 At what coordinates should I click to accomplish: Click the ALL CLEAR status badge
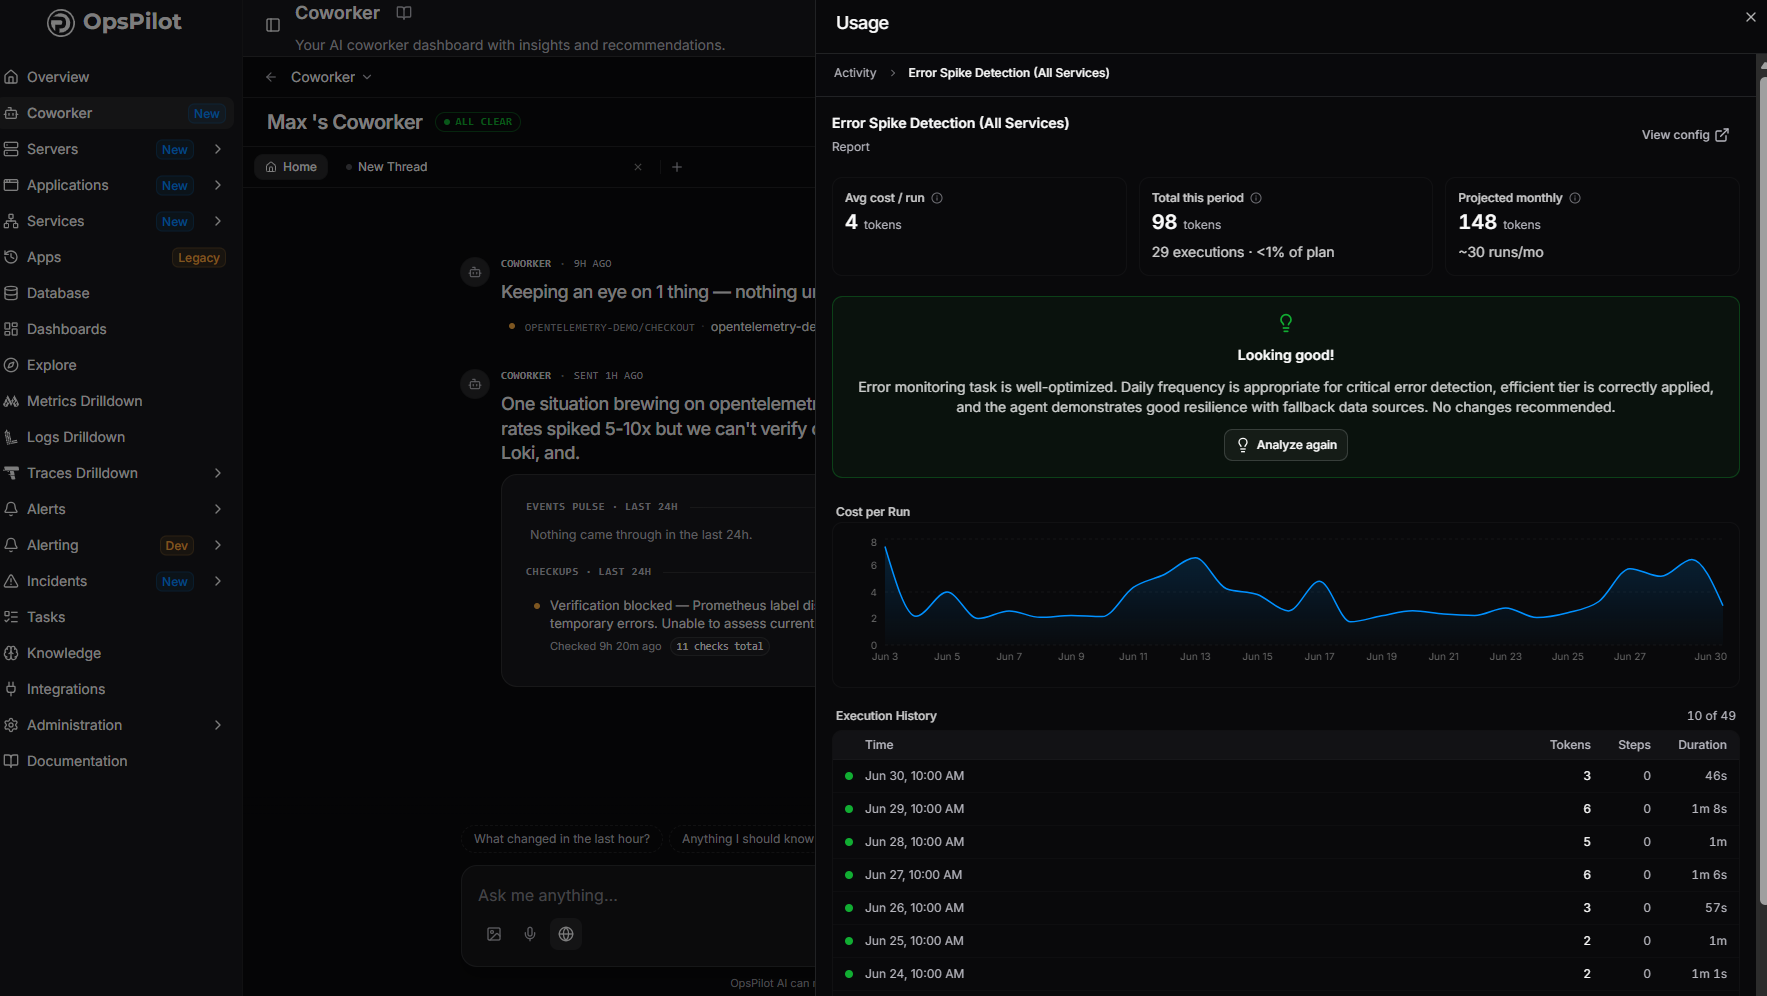[x=478, y=122]
